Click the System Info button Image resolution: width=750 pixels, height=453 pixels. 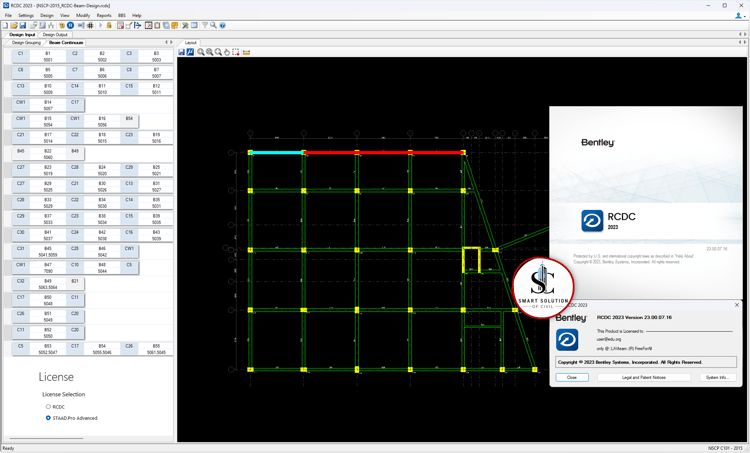click(717, 377)
